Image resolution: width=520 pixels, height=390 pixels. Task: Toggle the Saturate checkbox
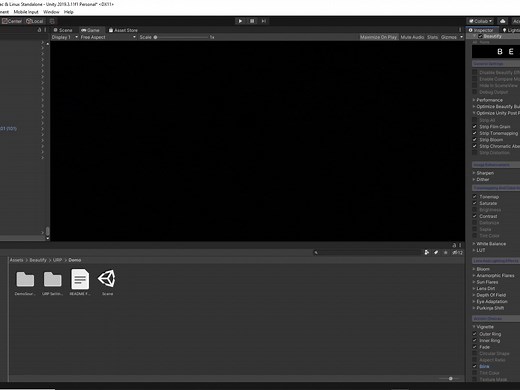[x=474, y=203]
